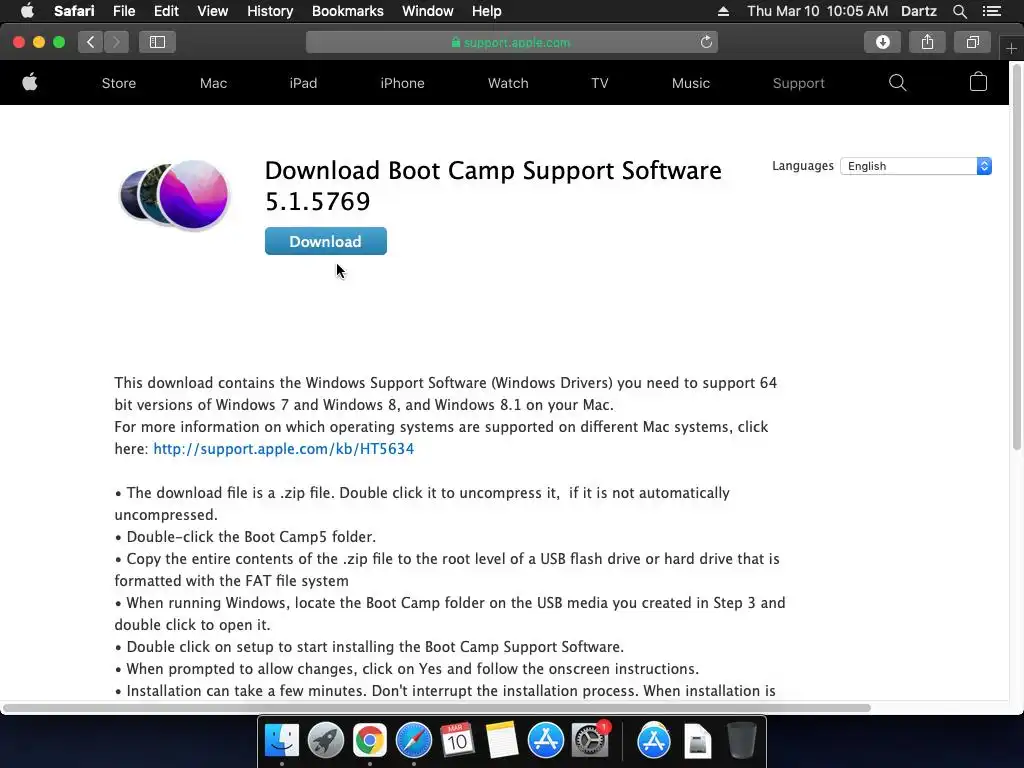Go to the Store nav link
1024x768 pixels.
pos(119,83)
